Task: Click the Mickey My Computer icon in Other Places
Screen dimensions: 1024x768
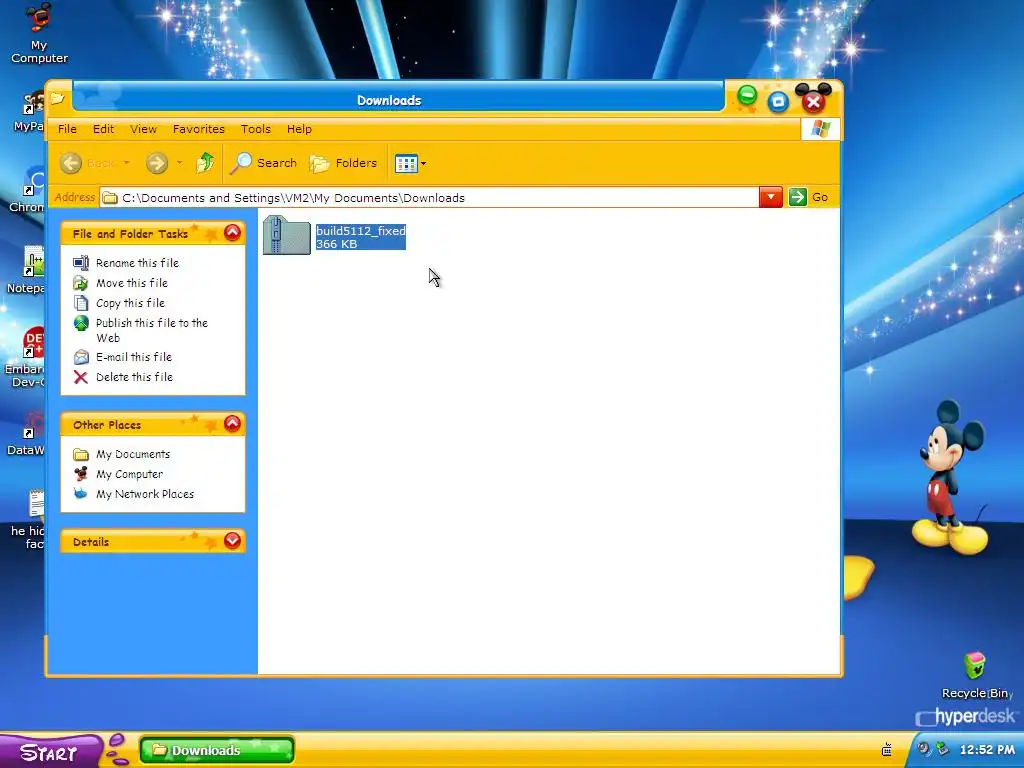Action: tap(81, 474)
